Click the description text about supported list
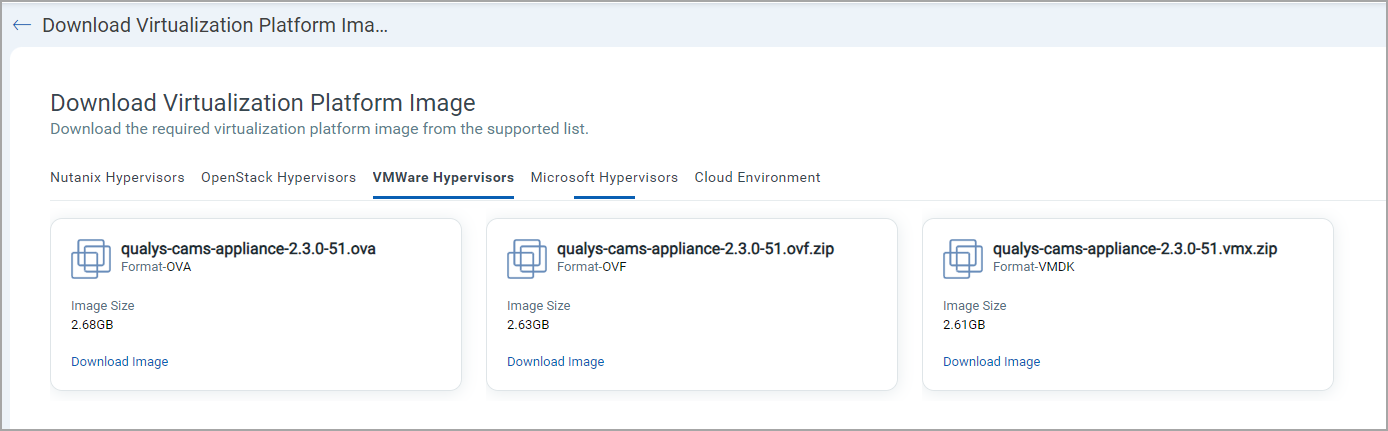The width and height of the screenshot is (1388, 431). (x=319, y=129)
